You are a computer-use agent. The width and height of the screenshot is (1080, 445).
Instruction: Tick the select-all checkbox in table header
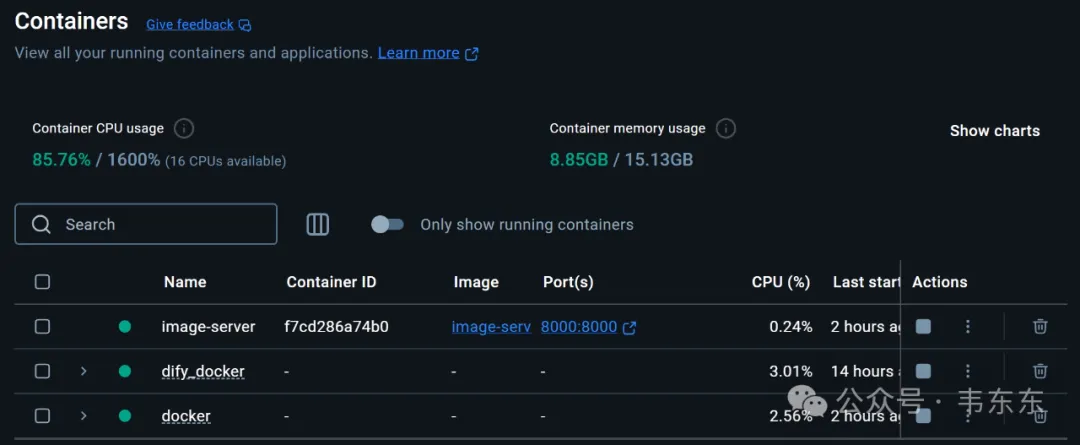43,282
